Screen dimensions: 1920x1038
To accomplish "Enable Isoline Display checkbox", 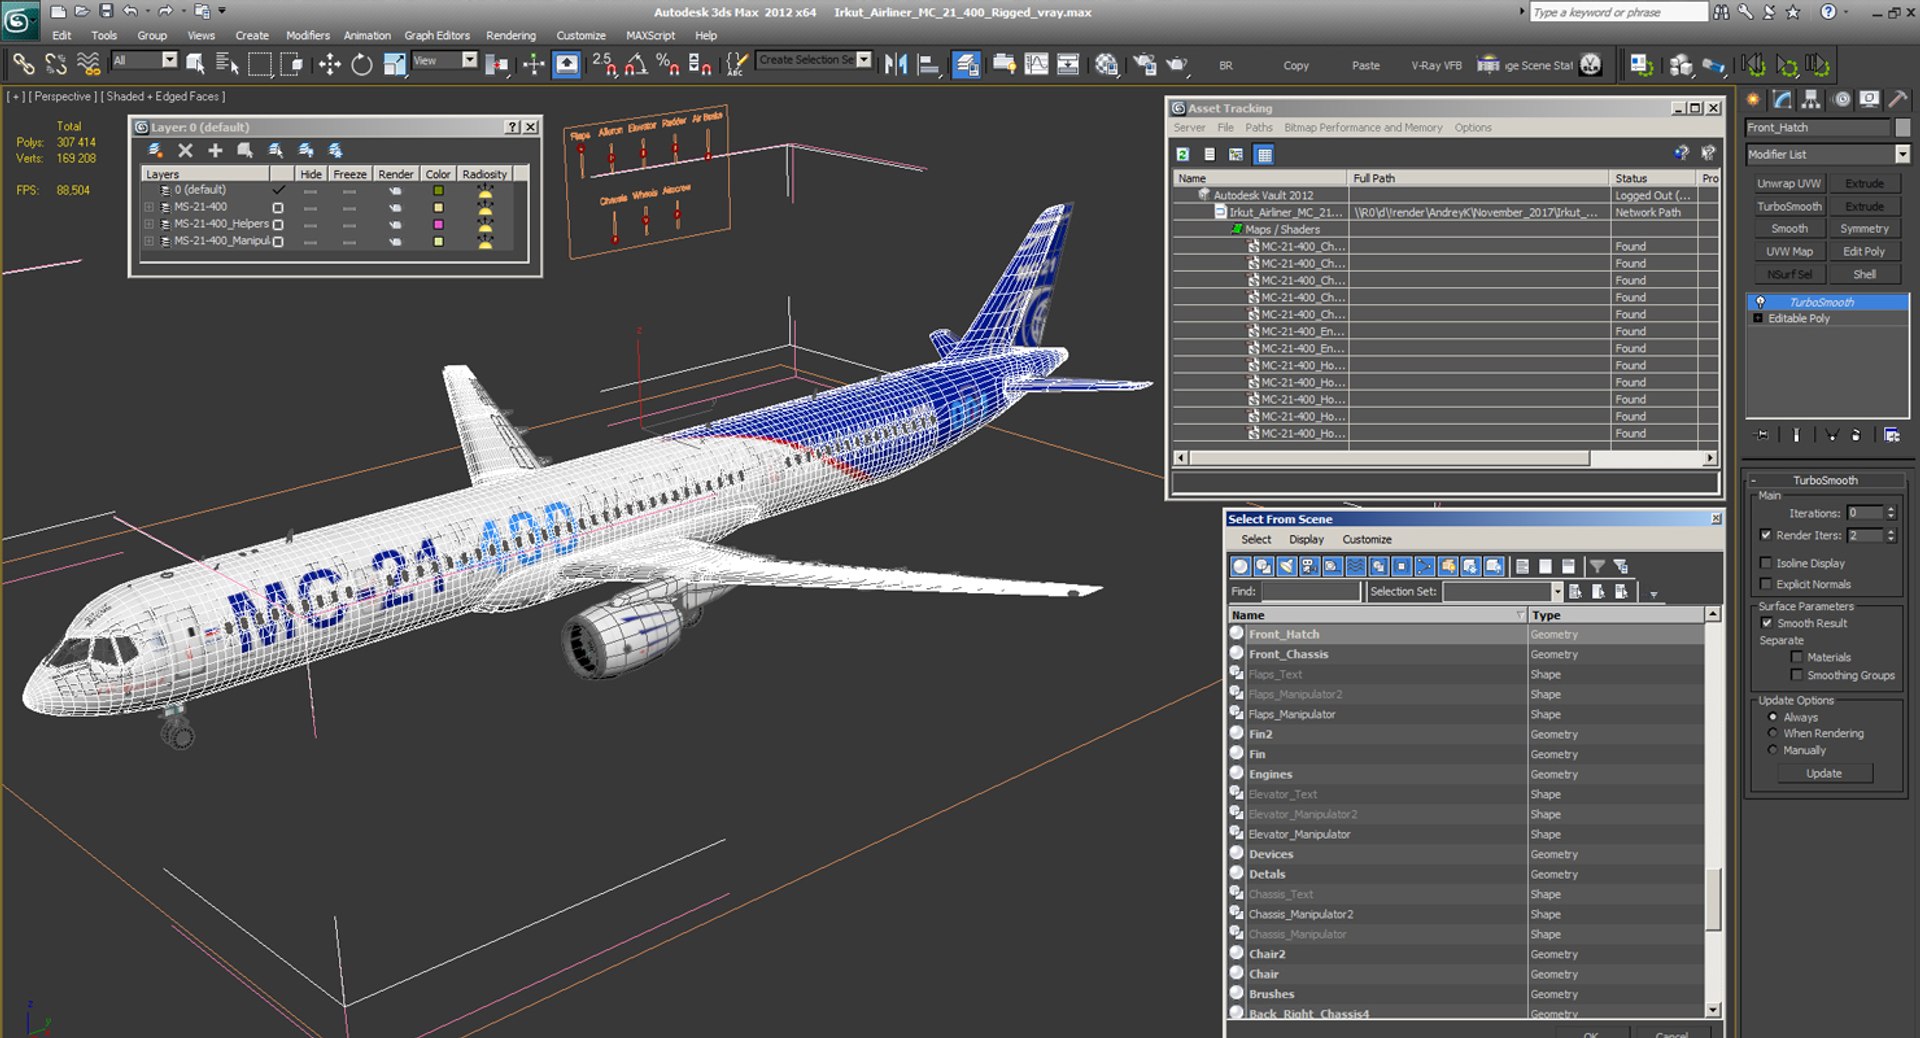I will (1766, 563).
